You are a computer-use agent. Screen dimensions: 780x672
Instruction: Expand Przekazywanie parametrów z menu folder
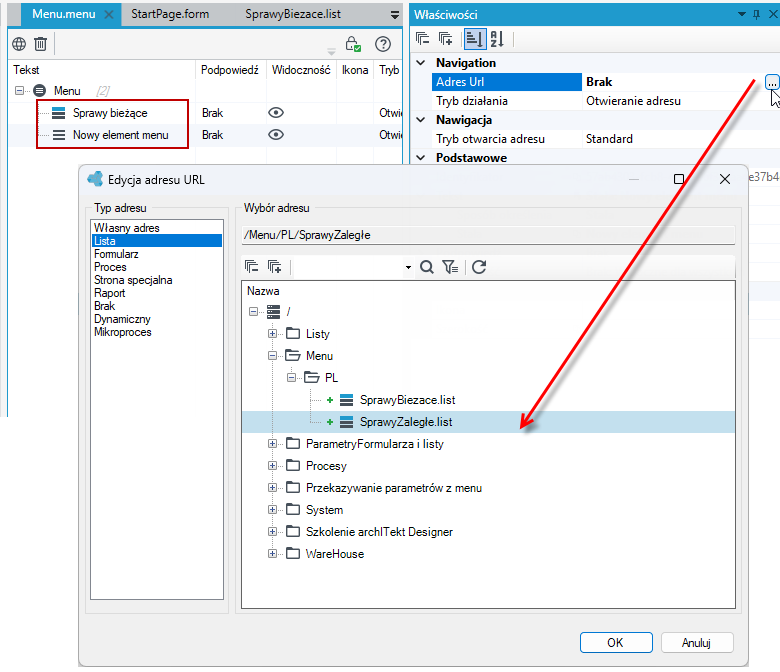[x=272, y=487]
